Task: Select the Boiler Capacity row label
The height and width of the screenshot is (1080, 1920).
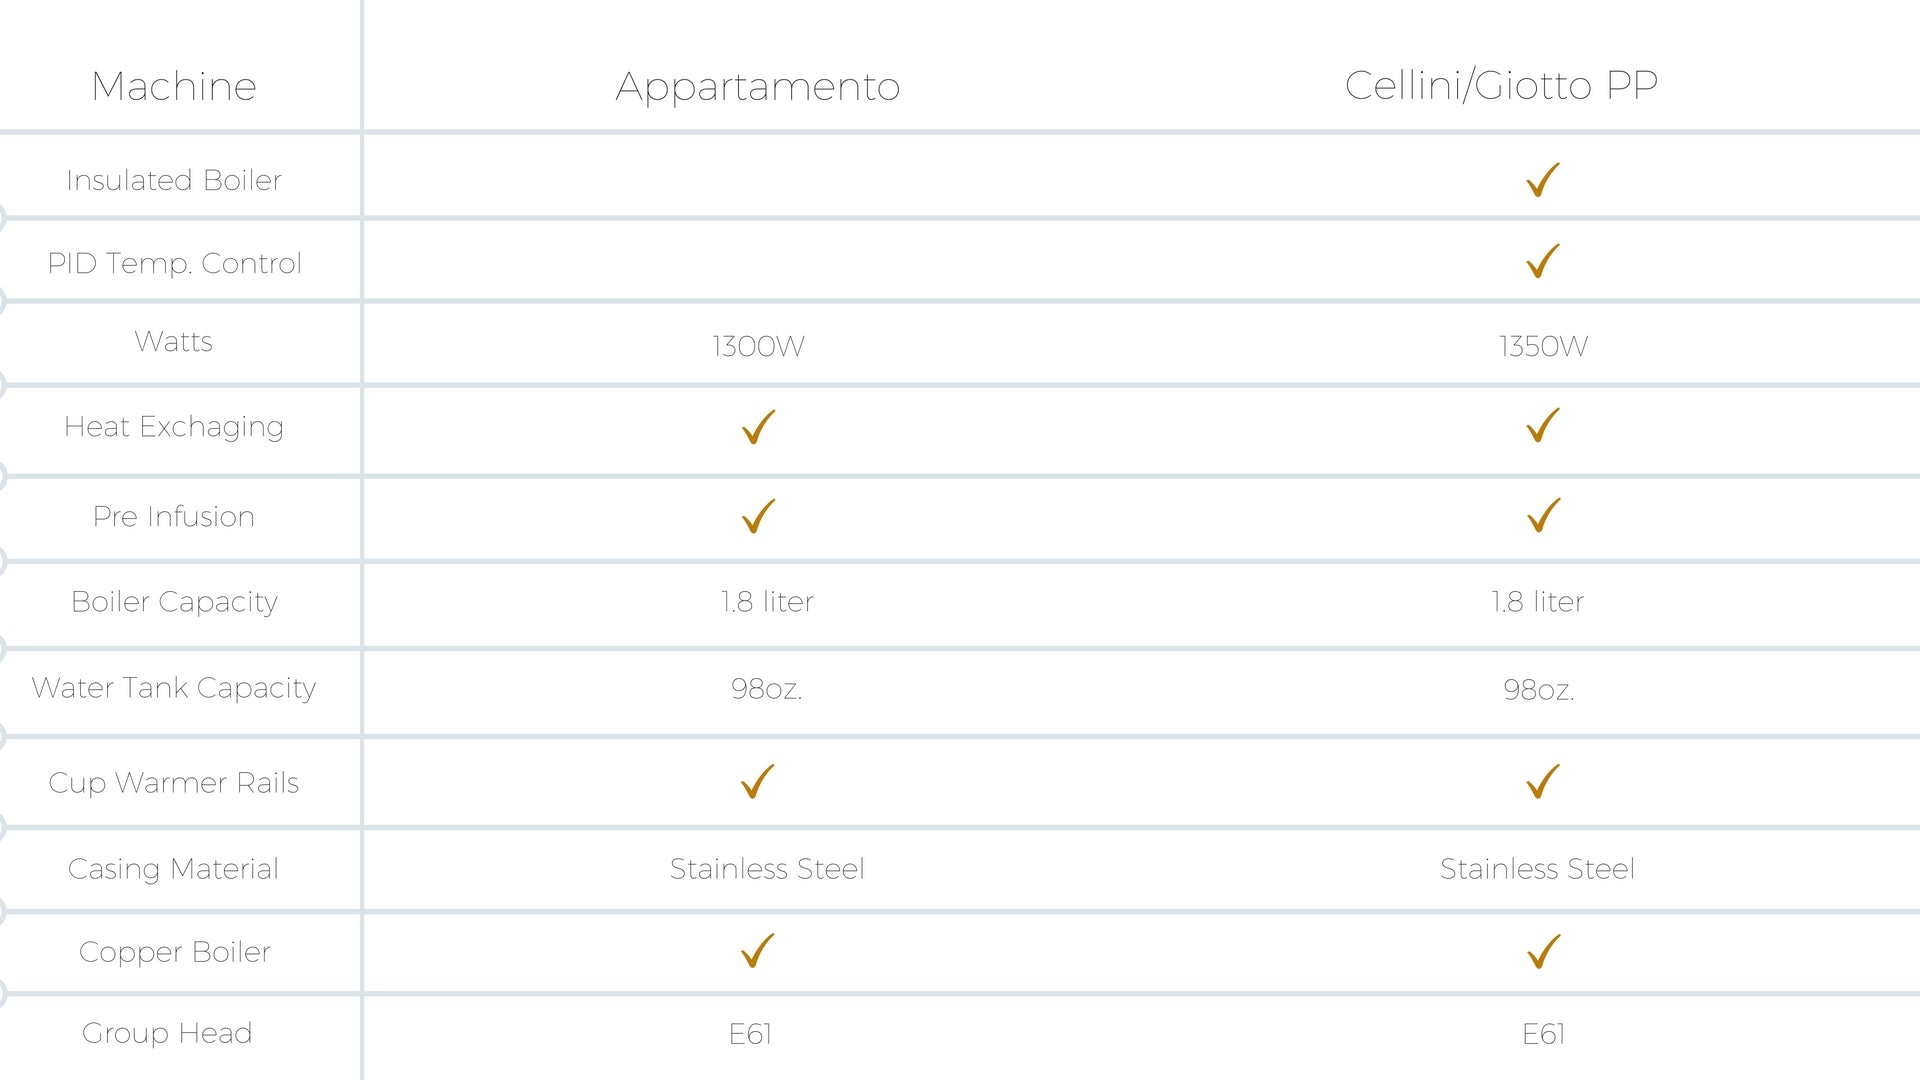Action: (174, 602)
